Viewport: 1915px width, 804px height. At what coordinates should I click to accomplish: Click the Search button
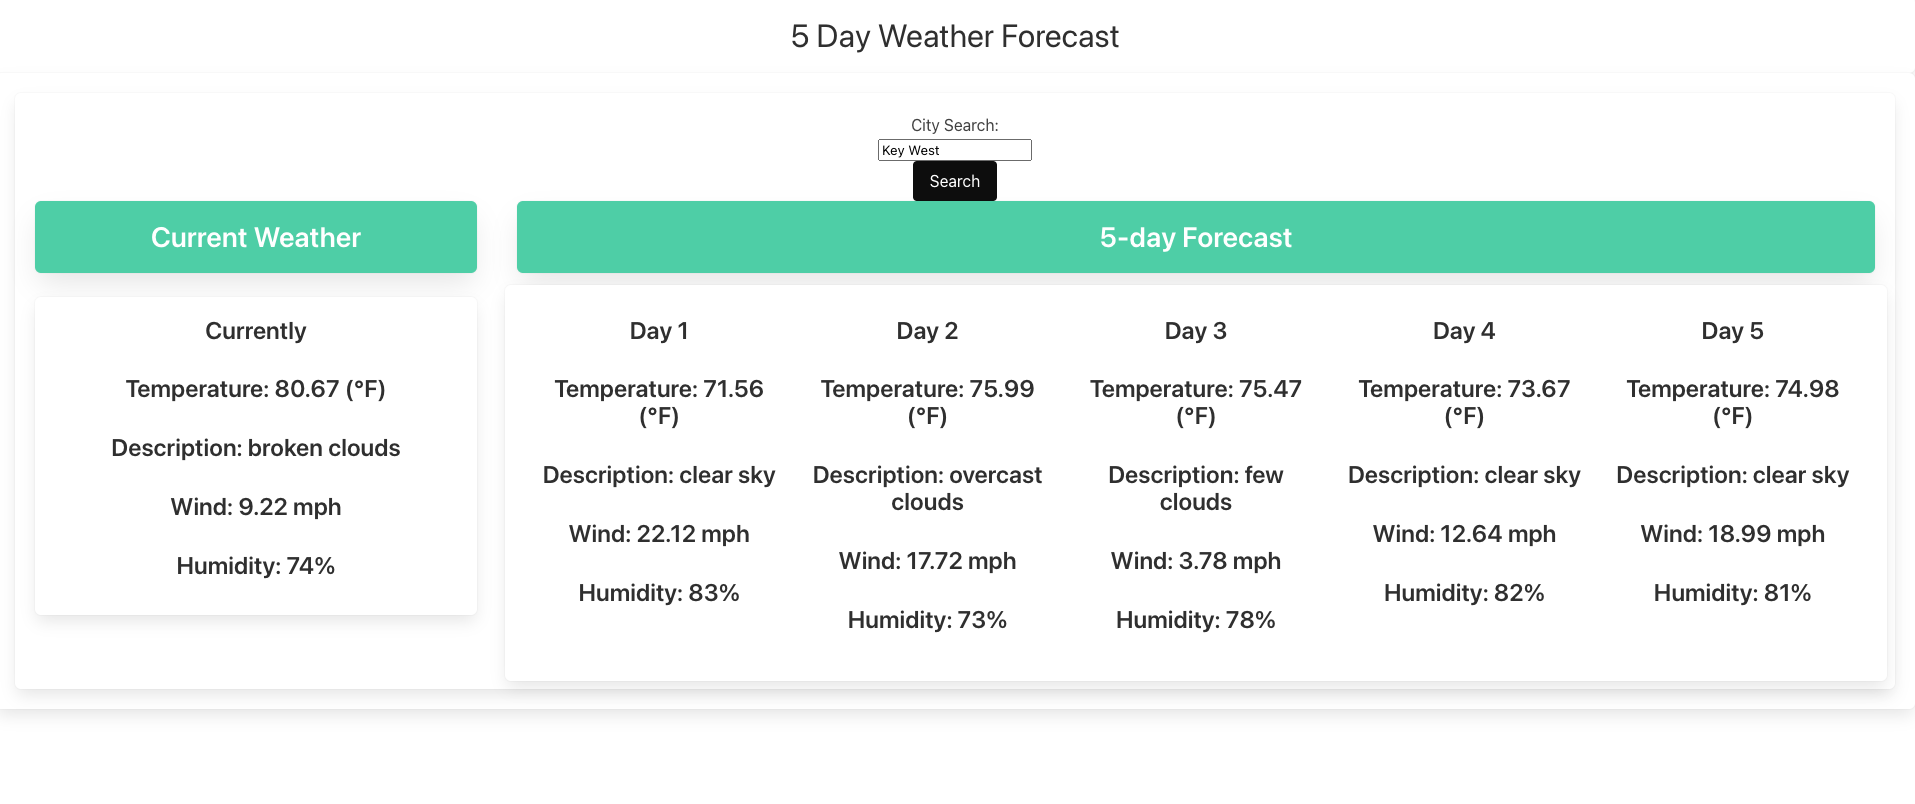pos(954,181)
